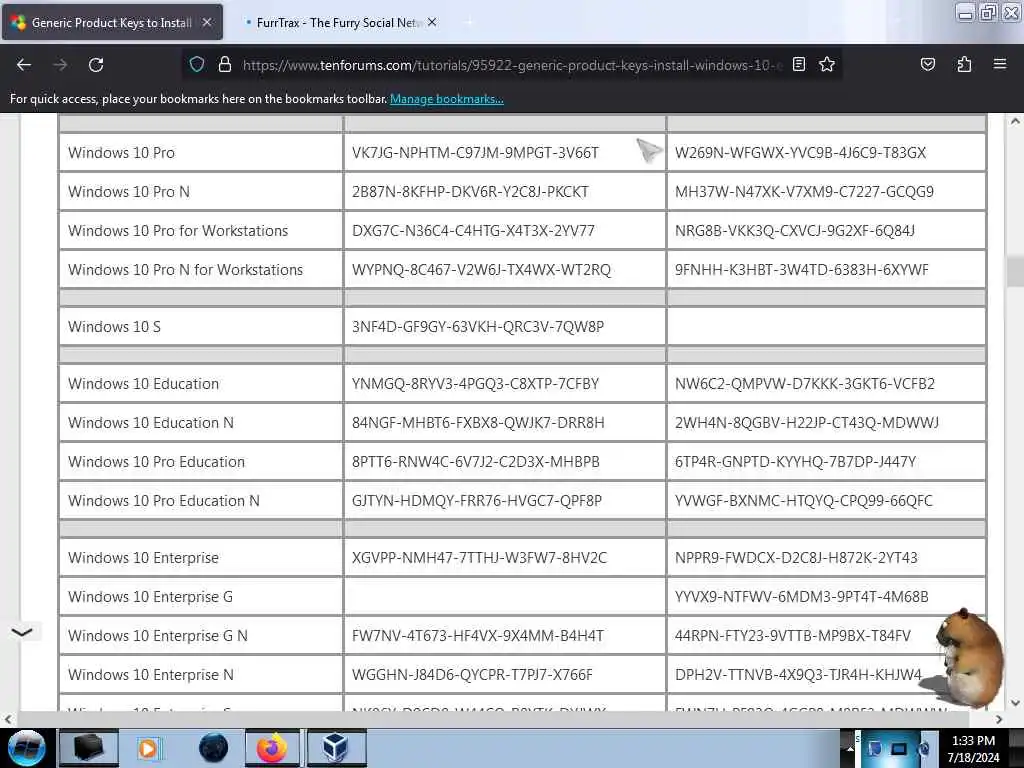This screenshot has height=768, width=1024.
Task: Select the Windows 10 S label
Action: (x=114, y=327)
